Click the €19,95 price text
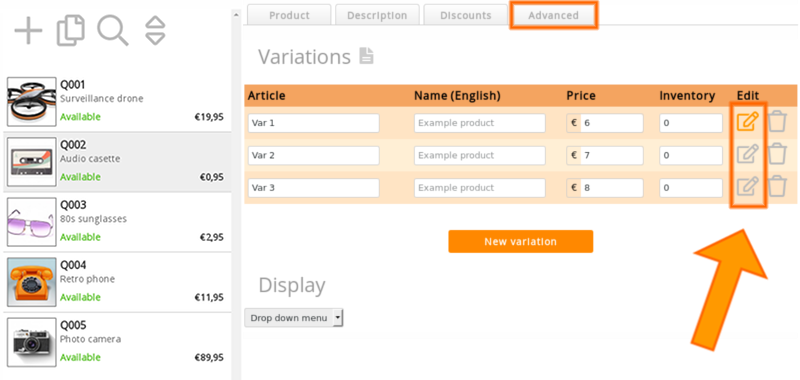The height and width of the screenshot is (380, 800). (209, 117)
